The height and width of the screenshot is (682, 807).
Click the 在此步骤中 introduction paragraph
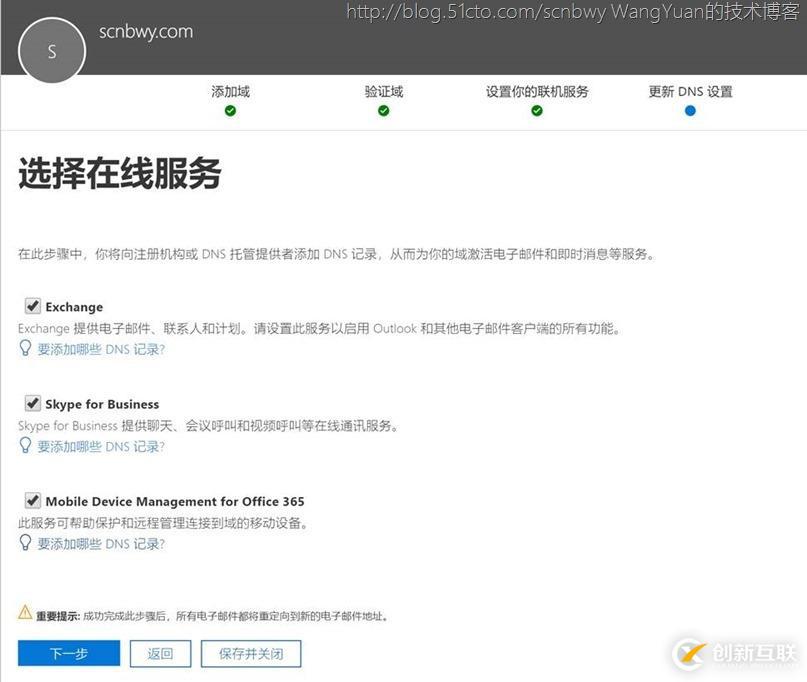(337, 254)
